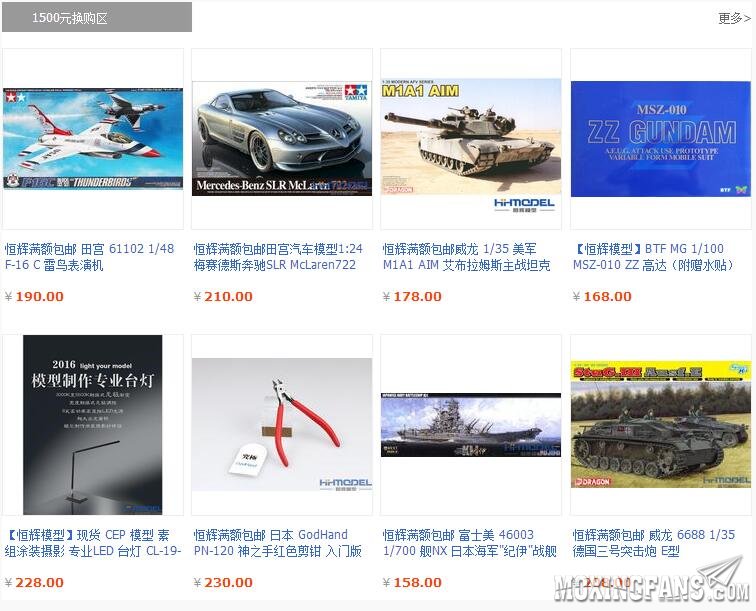Open the F-16C Thunderbirds box art thumbnail
The height and width of the screenshot is (611, 756).
pyautogui.click(x=93, y=138)
